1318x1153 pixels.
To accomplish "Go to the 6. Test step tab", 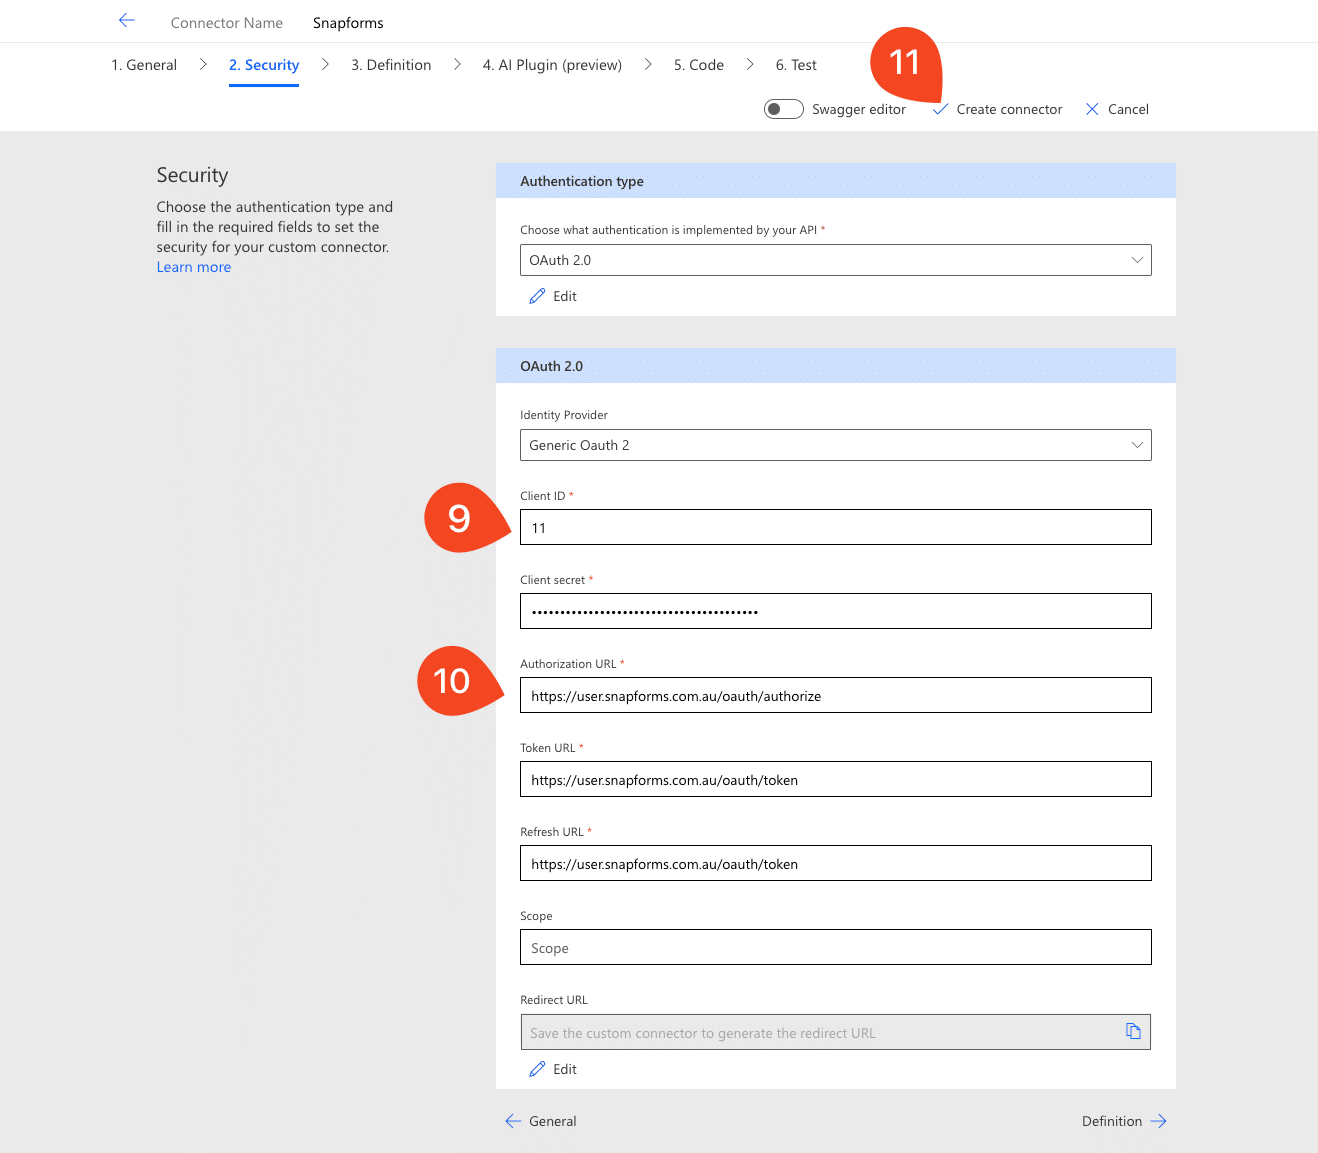I will pos(796,65).
